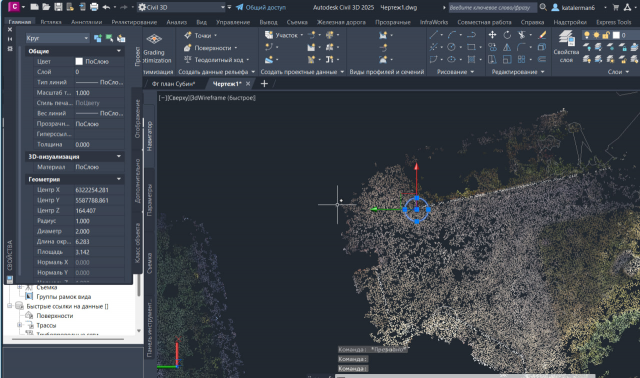Open the Анализ ribbon tab
The image size is (640, 378).
(177, 22)
